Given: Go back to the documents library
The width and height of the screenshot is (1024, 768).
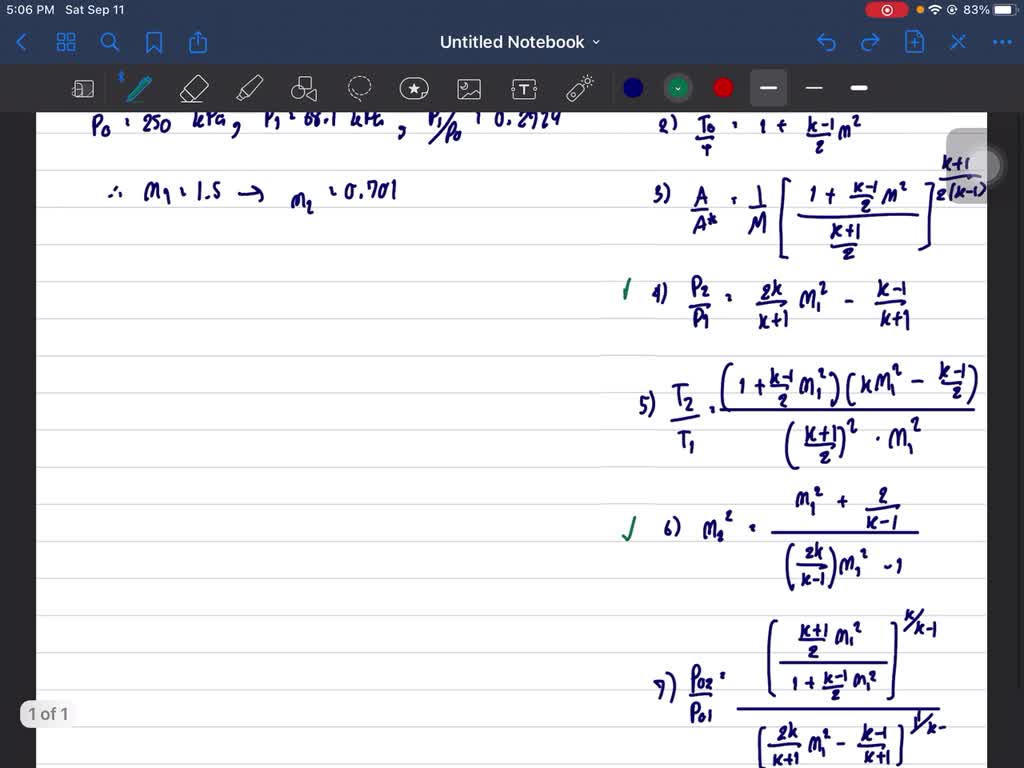Looking at the screenshot, I should [x=22, y=43].
